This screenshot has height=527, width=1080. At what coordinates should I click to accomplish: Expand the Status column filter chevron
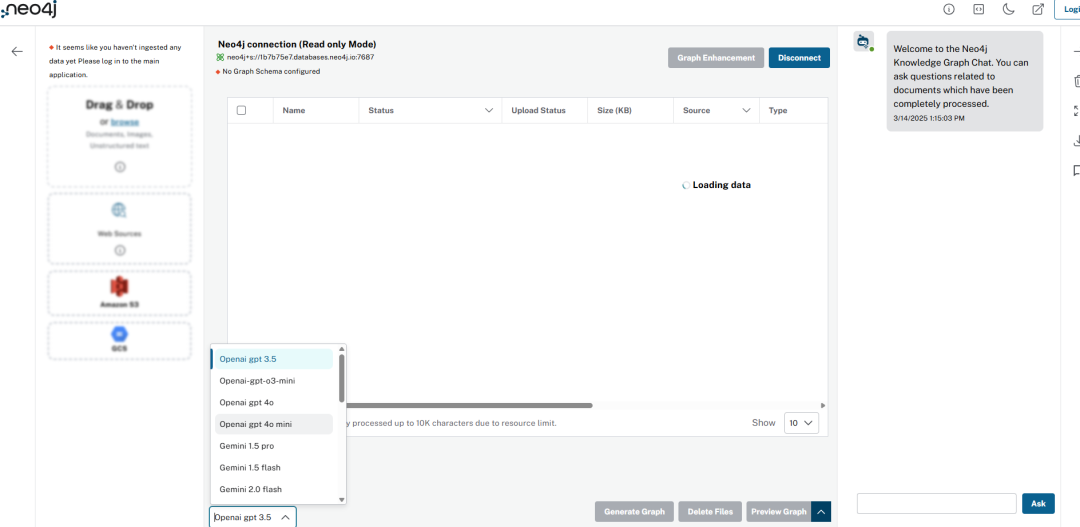pyautogui.click(x=489, y=110)
